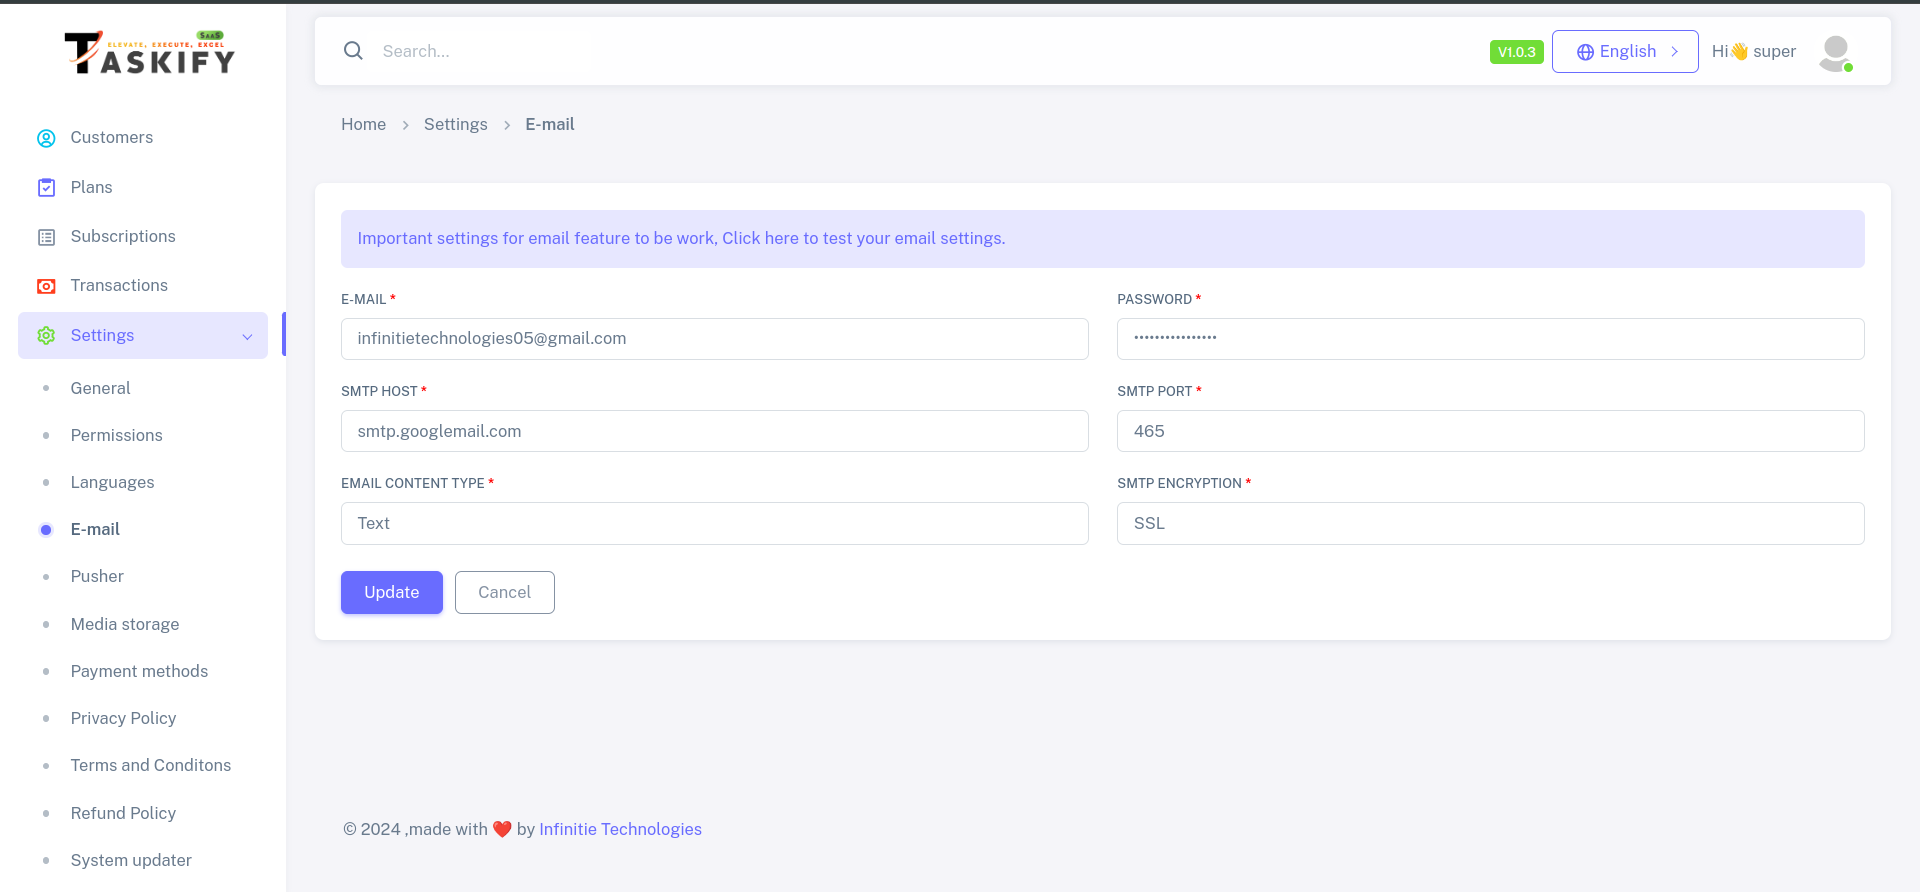Open the SMTP Encryption dropdown
The height and width of the screenshot is (892, 1920).
pos(1489,524)
